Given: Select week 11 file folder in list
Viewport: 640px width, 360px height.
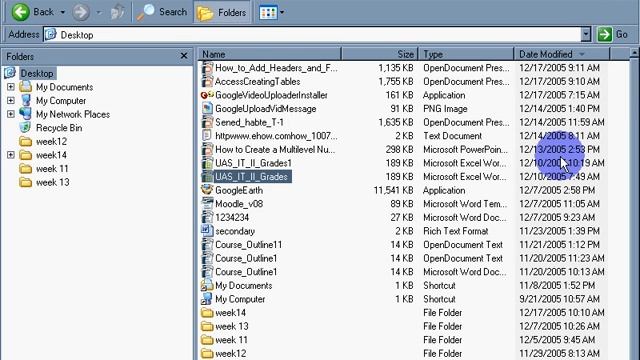Looking at the screenshot, I should (x=231, y=340).
